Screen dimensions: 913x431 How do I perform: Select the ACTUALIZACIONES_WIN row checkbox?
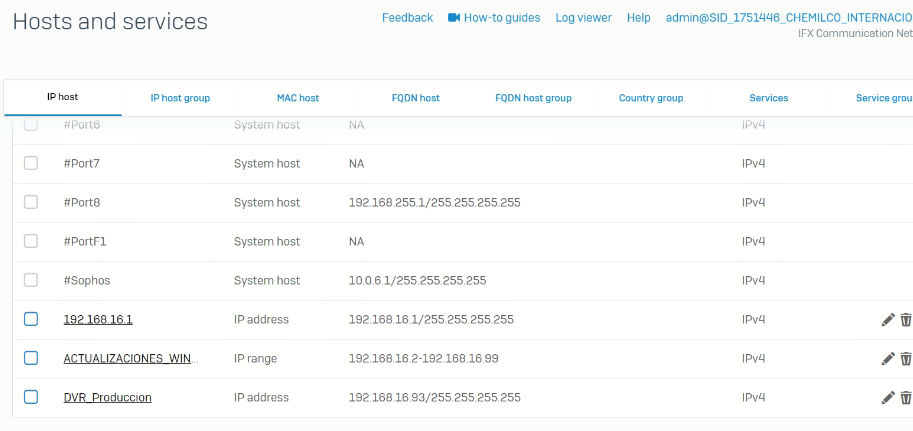click(x=31, y=358)
